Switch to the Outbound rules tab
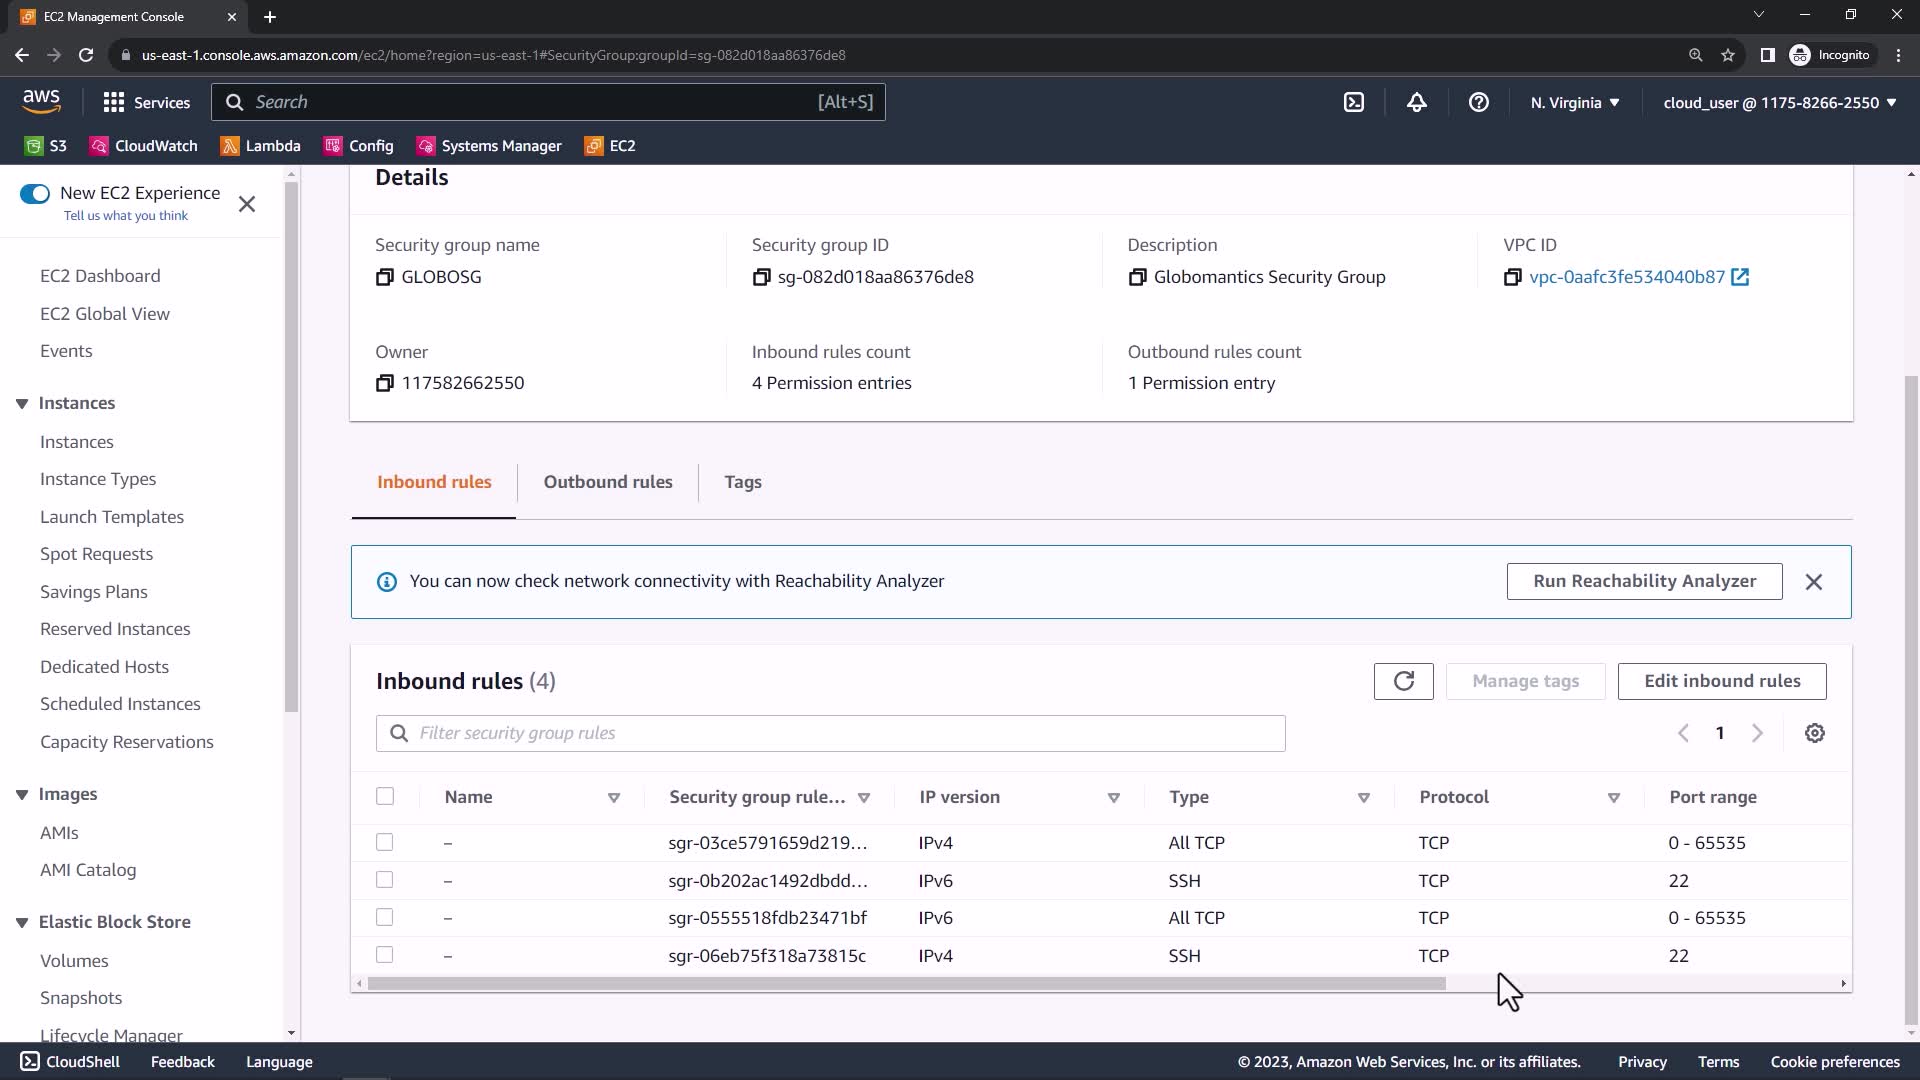The width and height of the screenshot is (1920, 1080). click(x=607, y=482)
